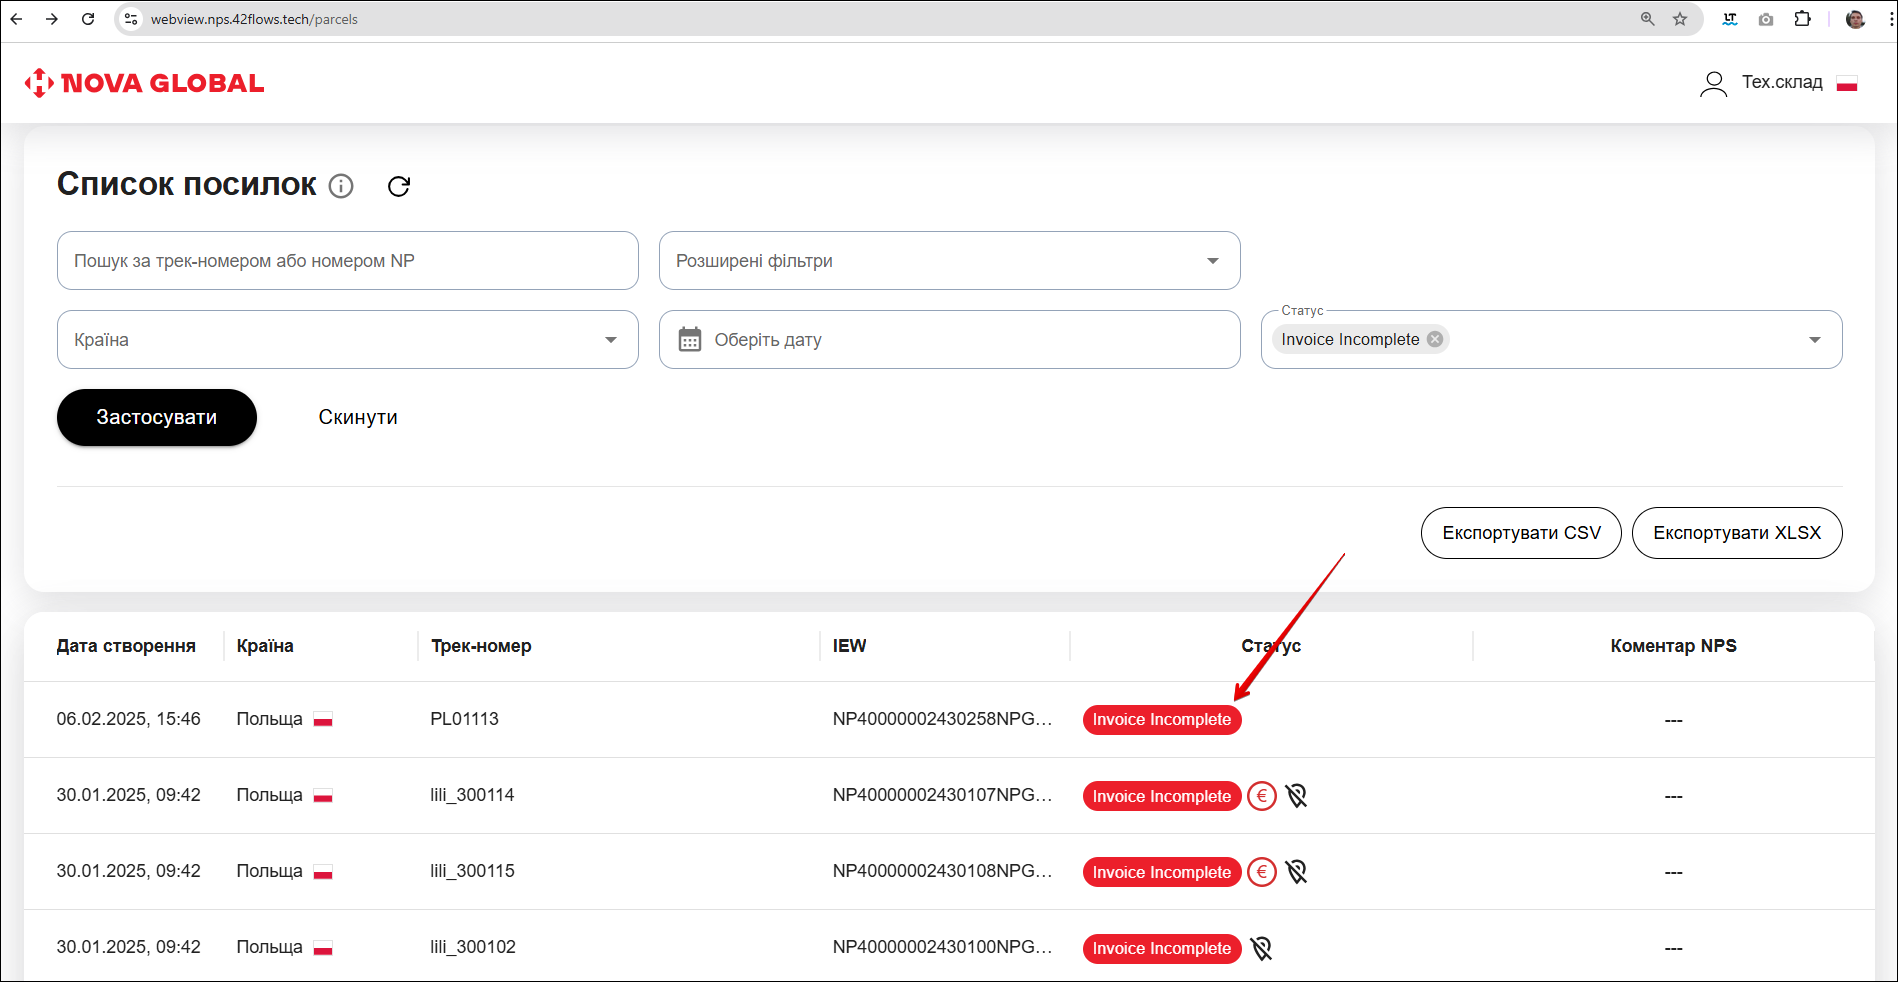The image size is (1898, 982).
Task: Open the user profile icon
Action: point(1713,83)
